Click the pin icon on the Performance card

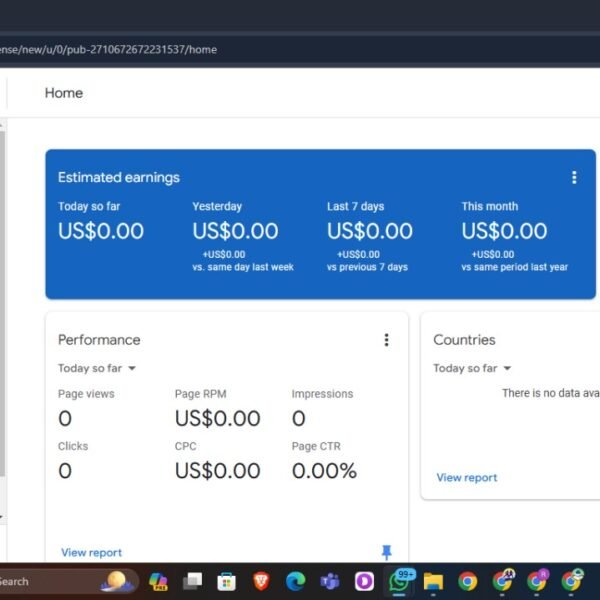pos(386,552)
